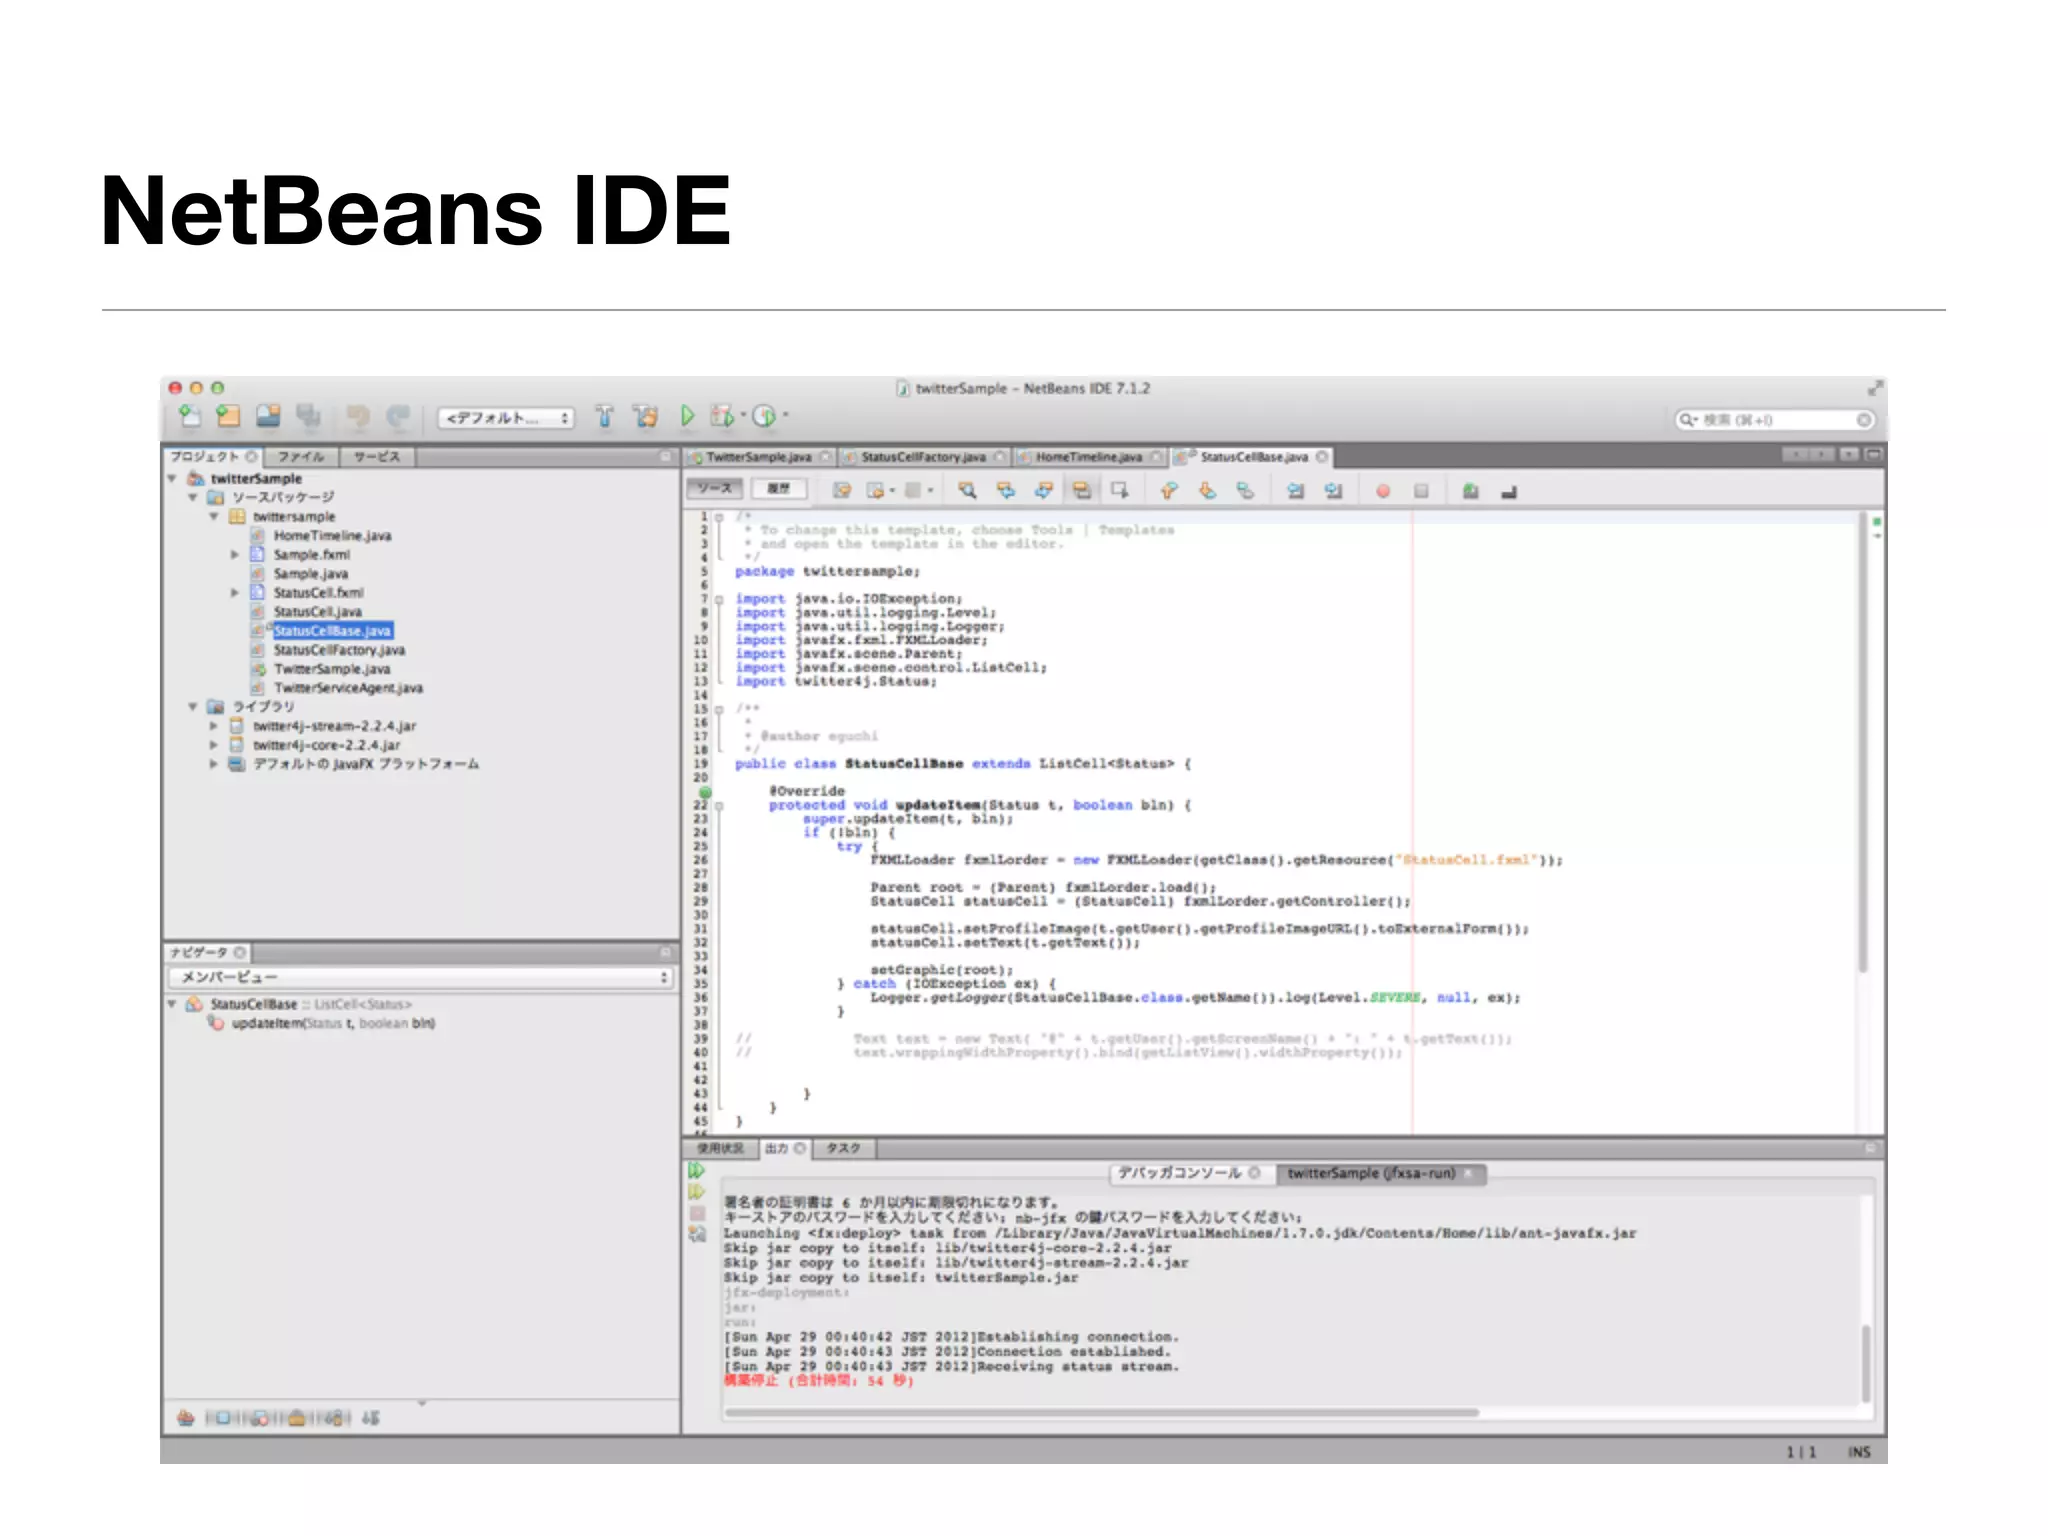Click the Shift Line Right icon
Viewport: 2048px width, 1536px height.
point(1333,491)
